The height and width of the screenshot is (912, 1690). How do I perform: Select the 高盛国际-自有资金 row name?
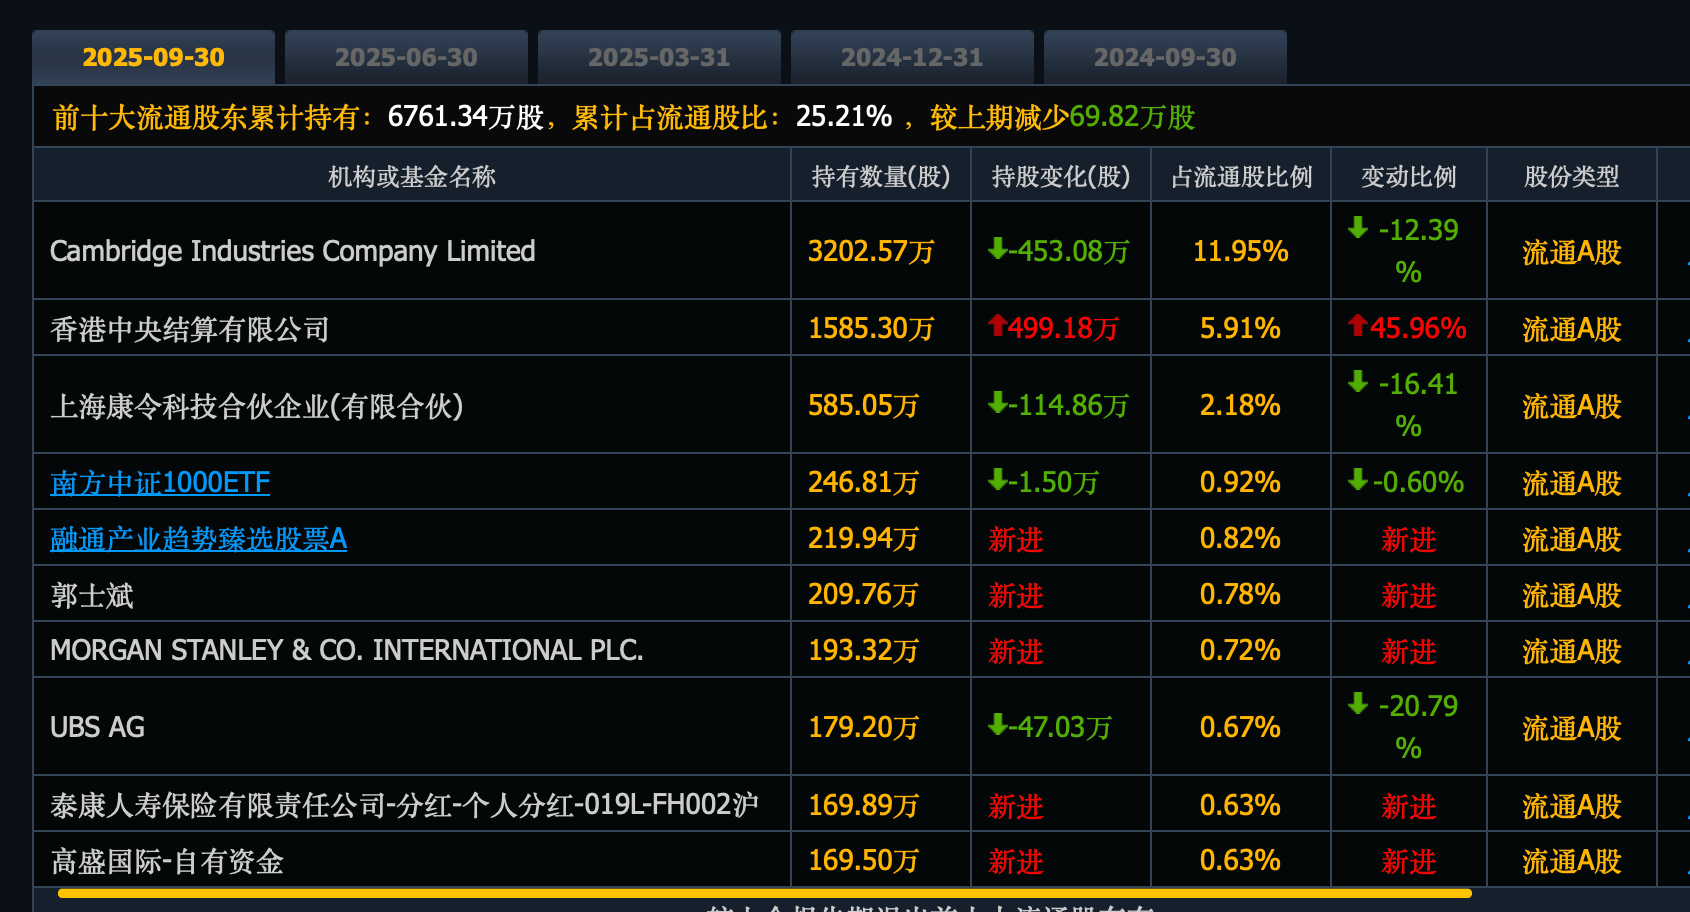(167, 861)
